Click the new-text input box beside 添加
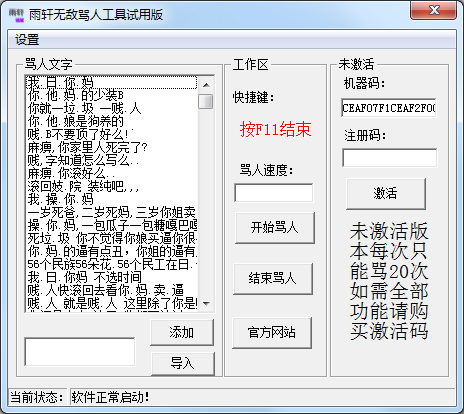The height and width of the screenshot is (414, 464). coord(80,352)
